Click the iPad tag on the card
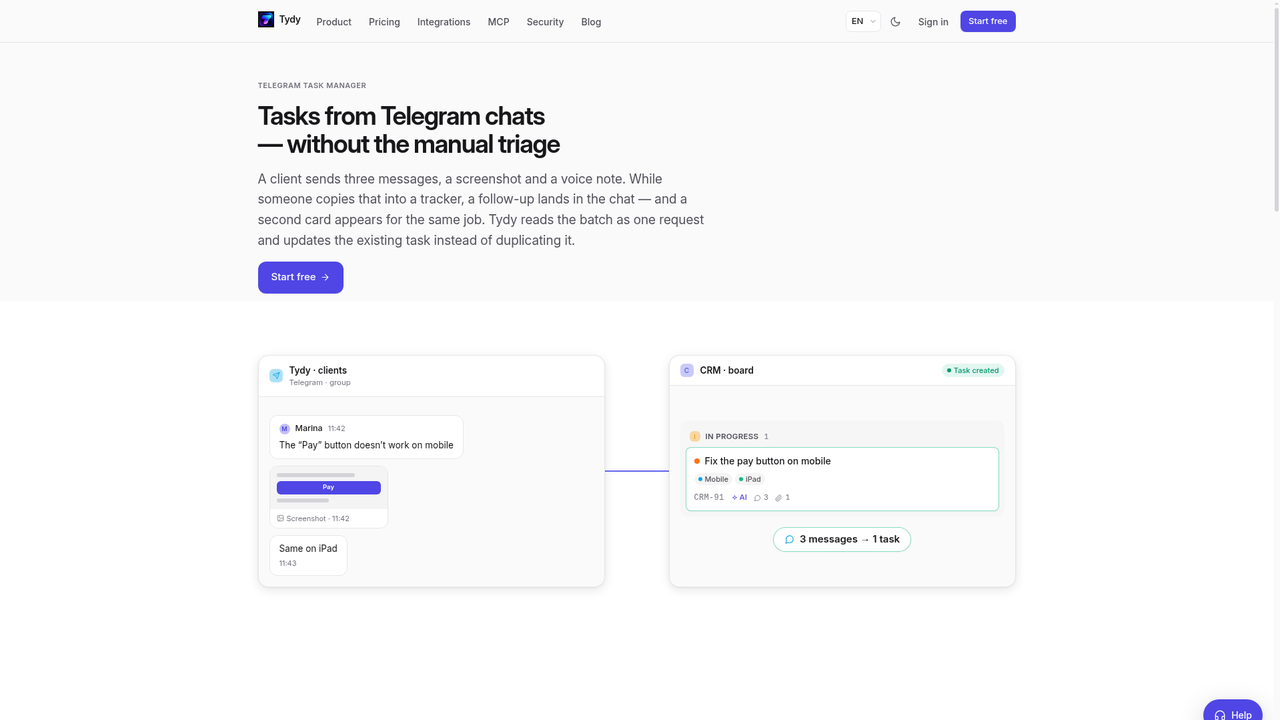 pos(750,479)
